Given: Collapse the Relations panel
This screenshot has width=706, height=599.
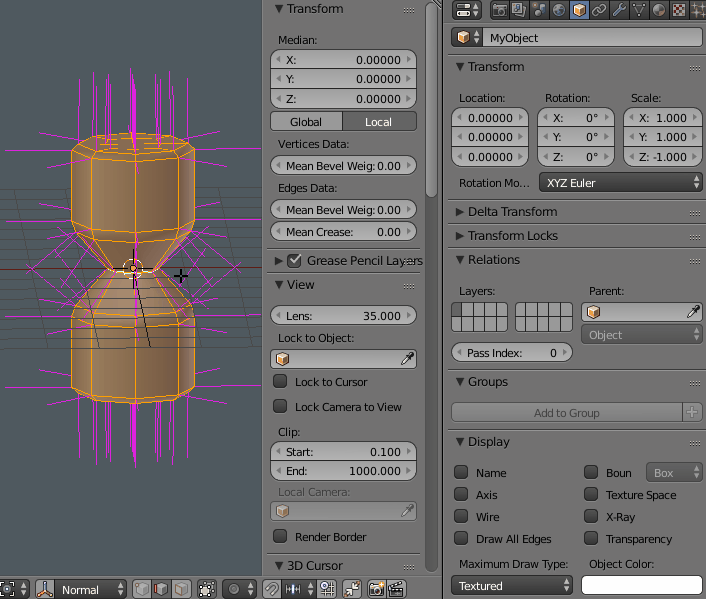Looking at the screenshot, I should tap(460, 259).
